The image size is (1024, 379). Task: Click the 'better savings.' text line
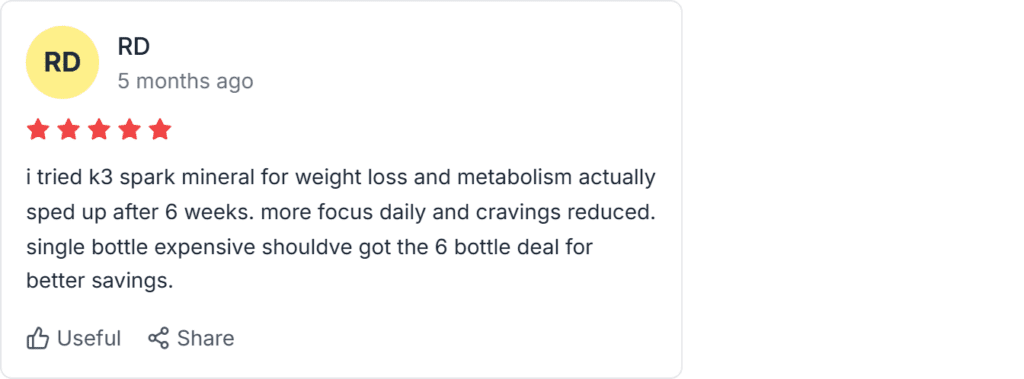coord(100,281)
